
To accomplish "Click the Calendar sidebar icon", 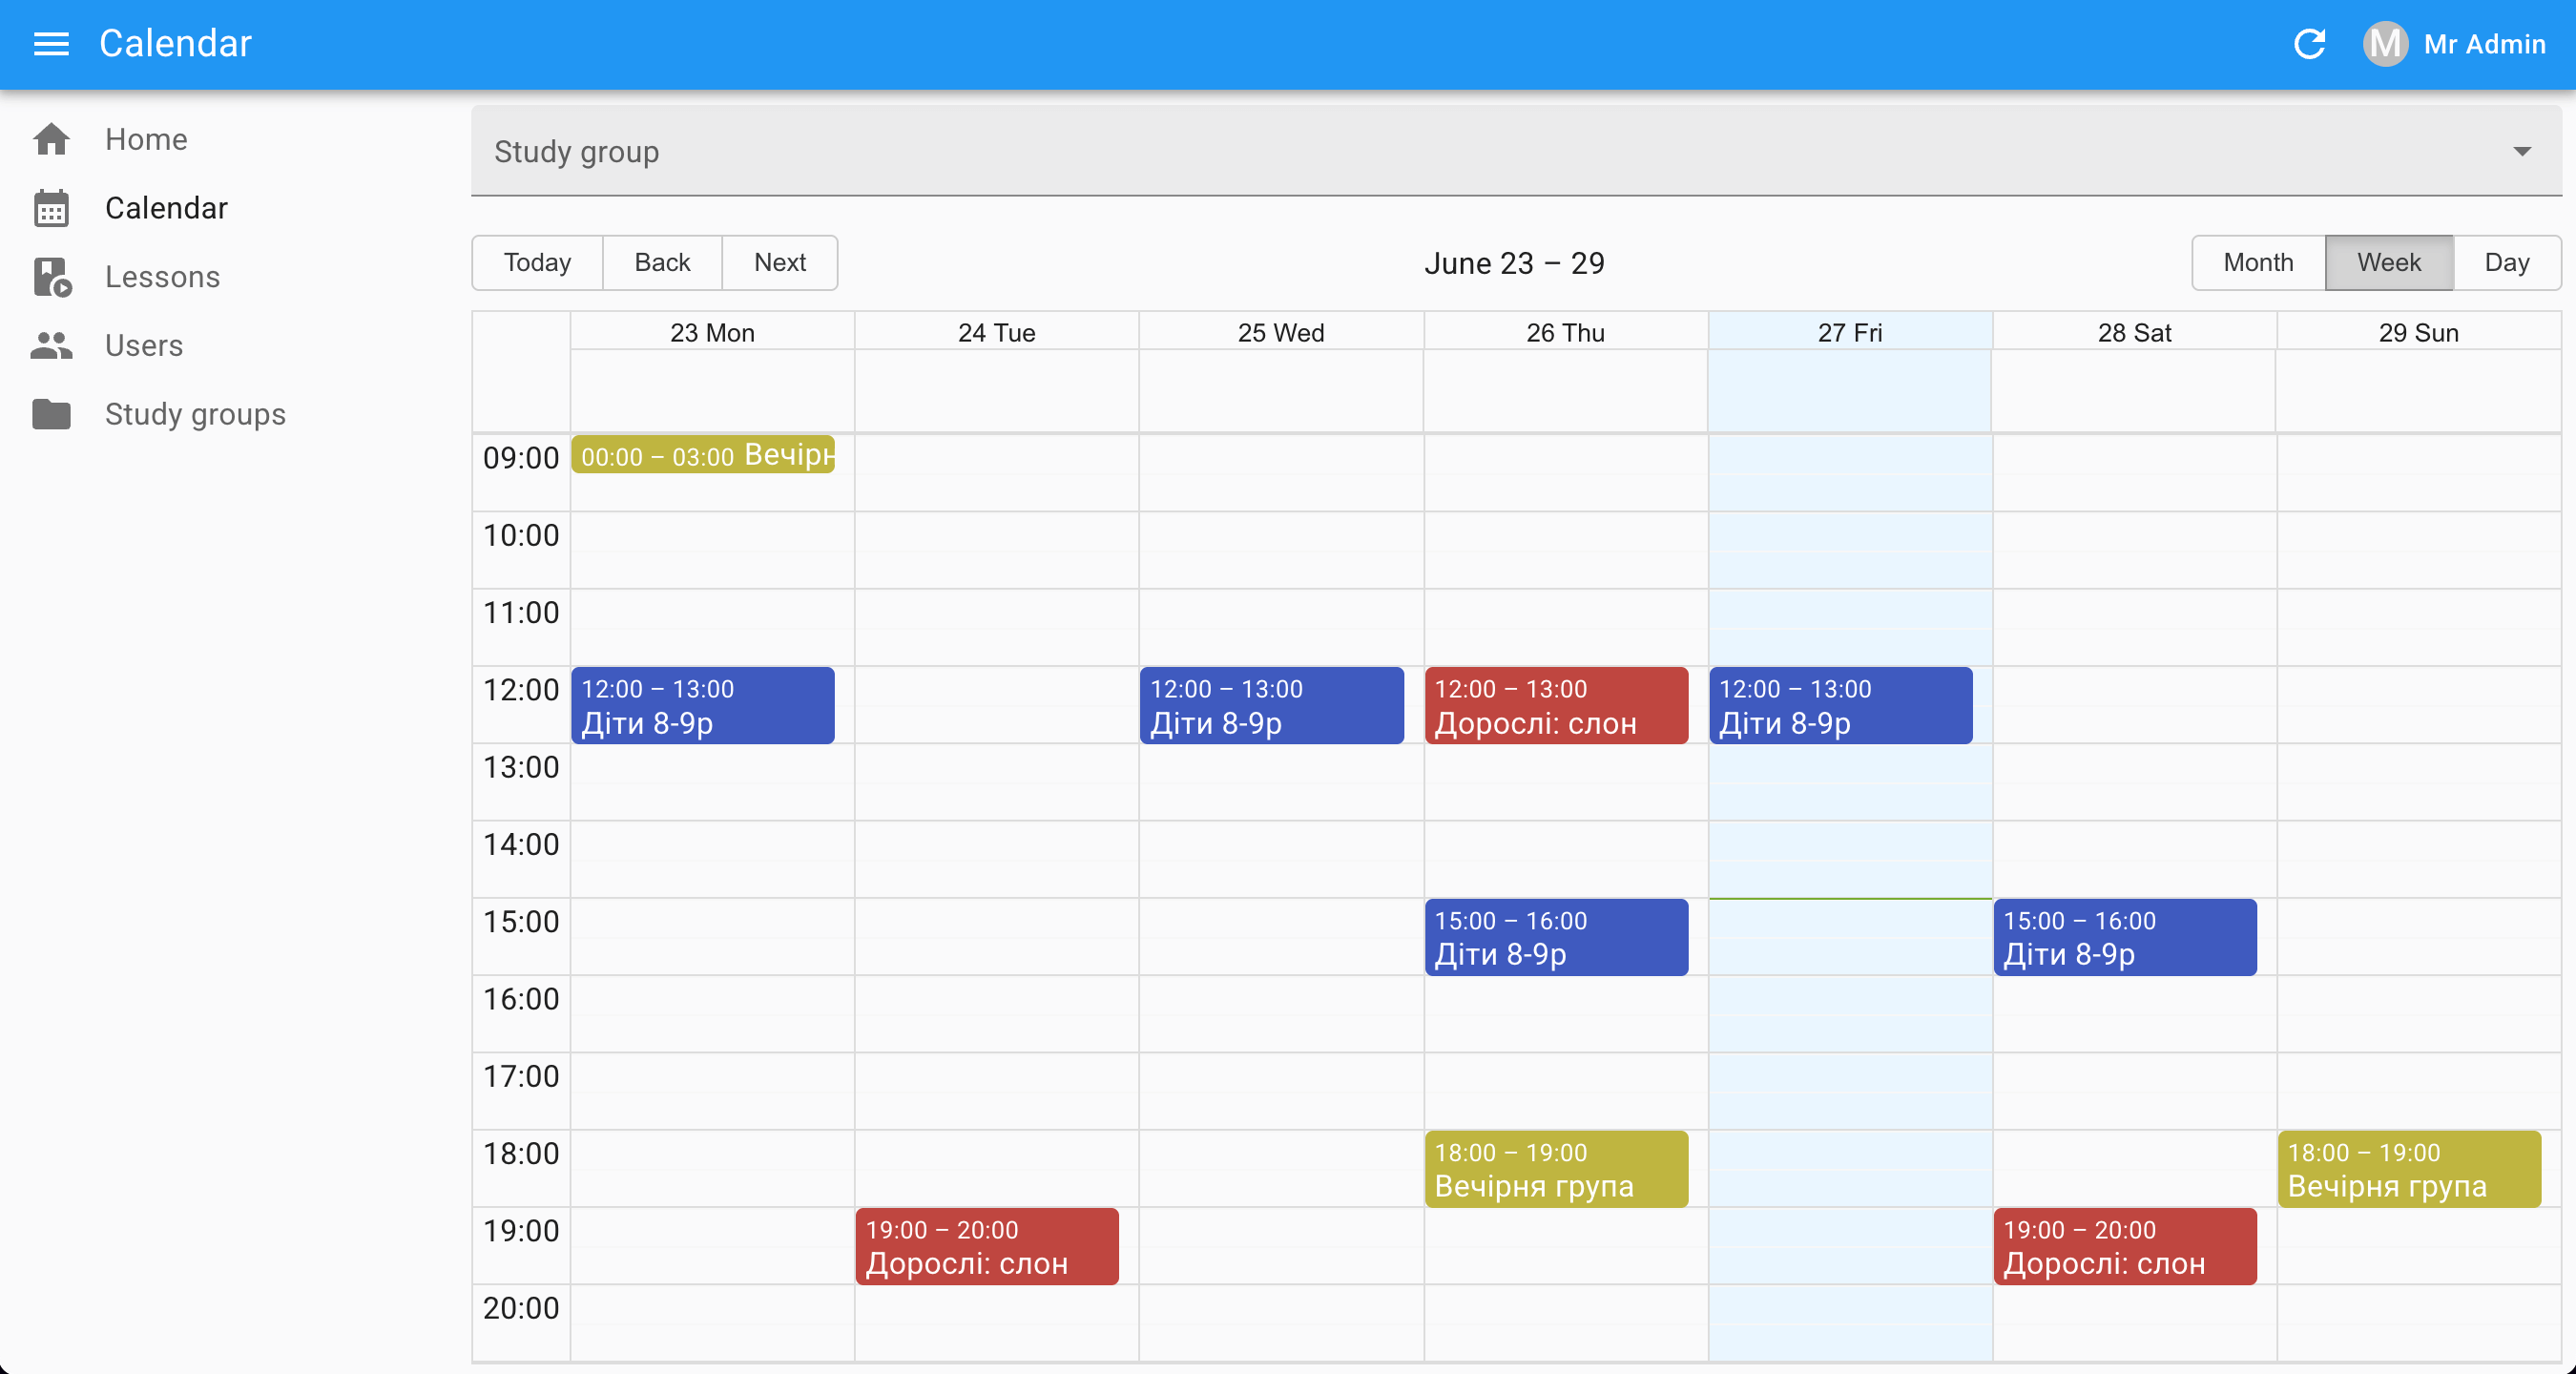I will coord(51,208).
